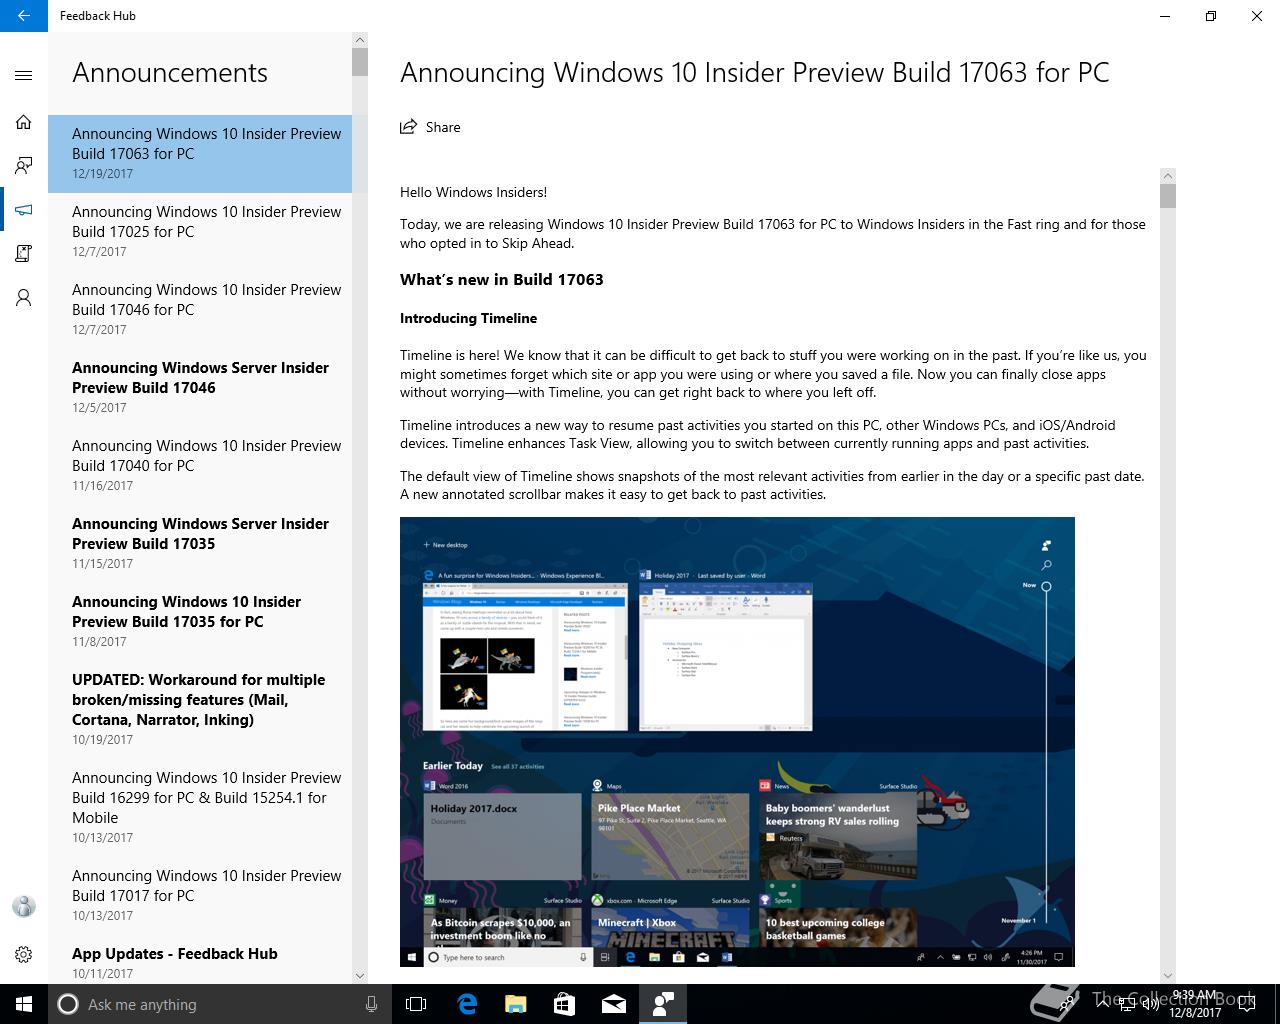Click announcements list scroll down arrow
Image resolution: width=1280 pixels, height=1024 pixels.
[x=360, y=976]
